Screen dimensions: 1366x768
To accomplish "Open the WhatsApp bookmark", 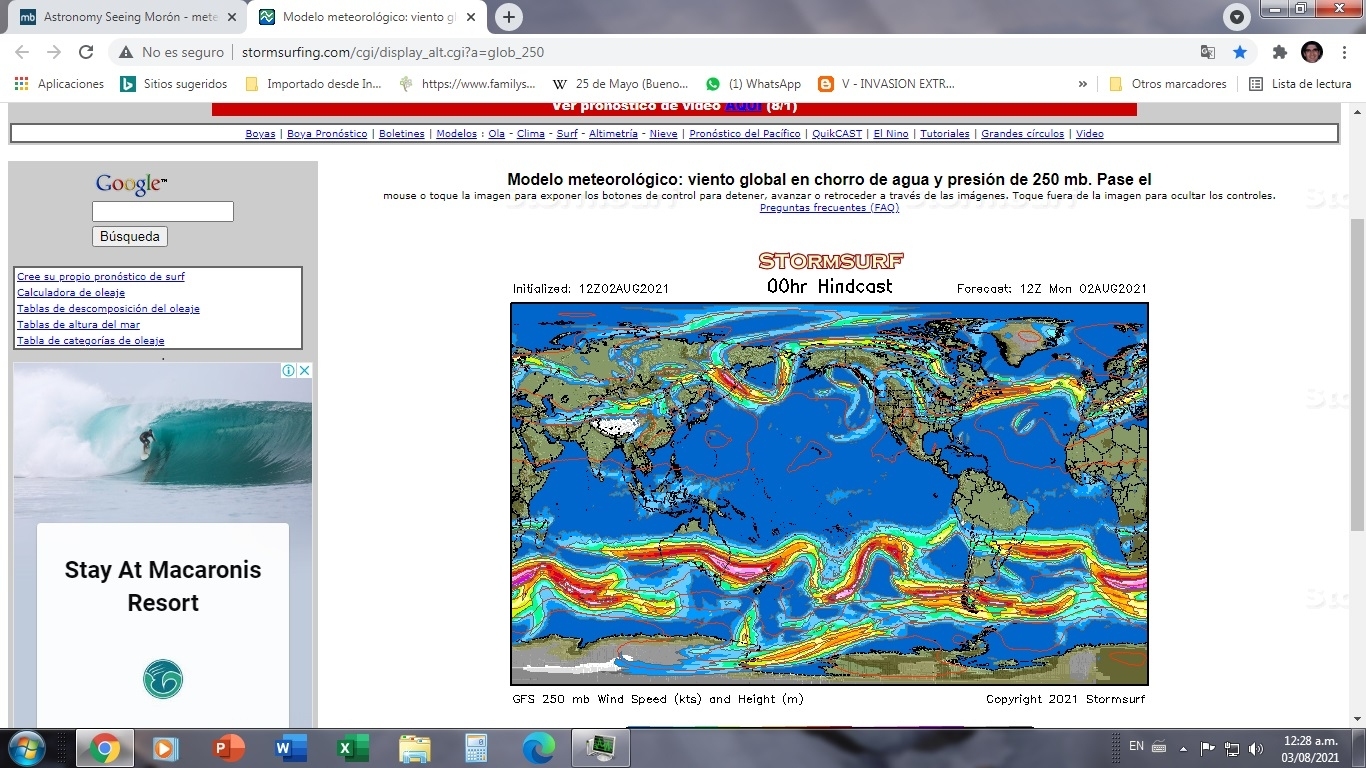I will coord(753,84).
